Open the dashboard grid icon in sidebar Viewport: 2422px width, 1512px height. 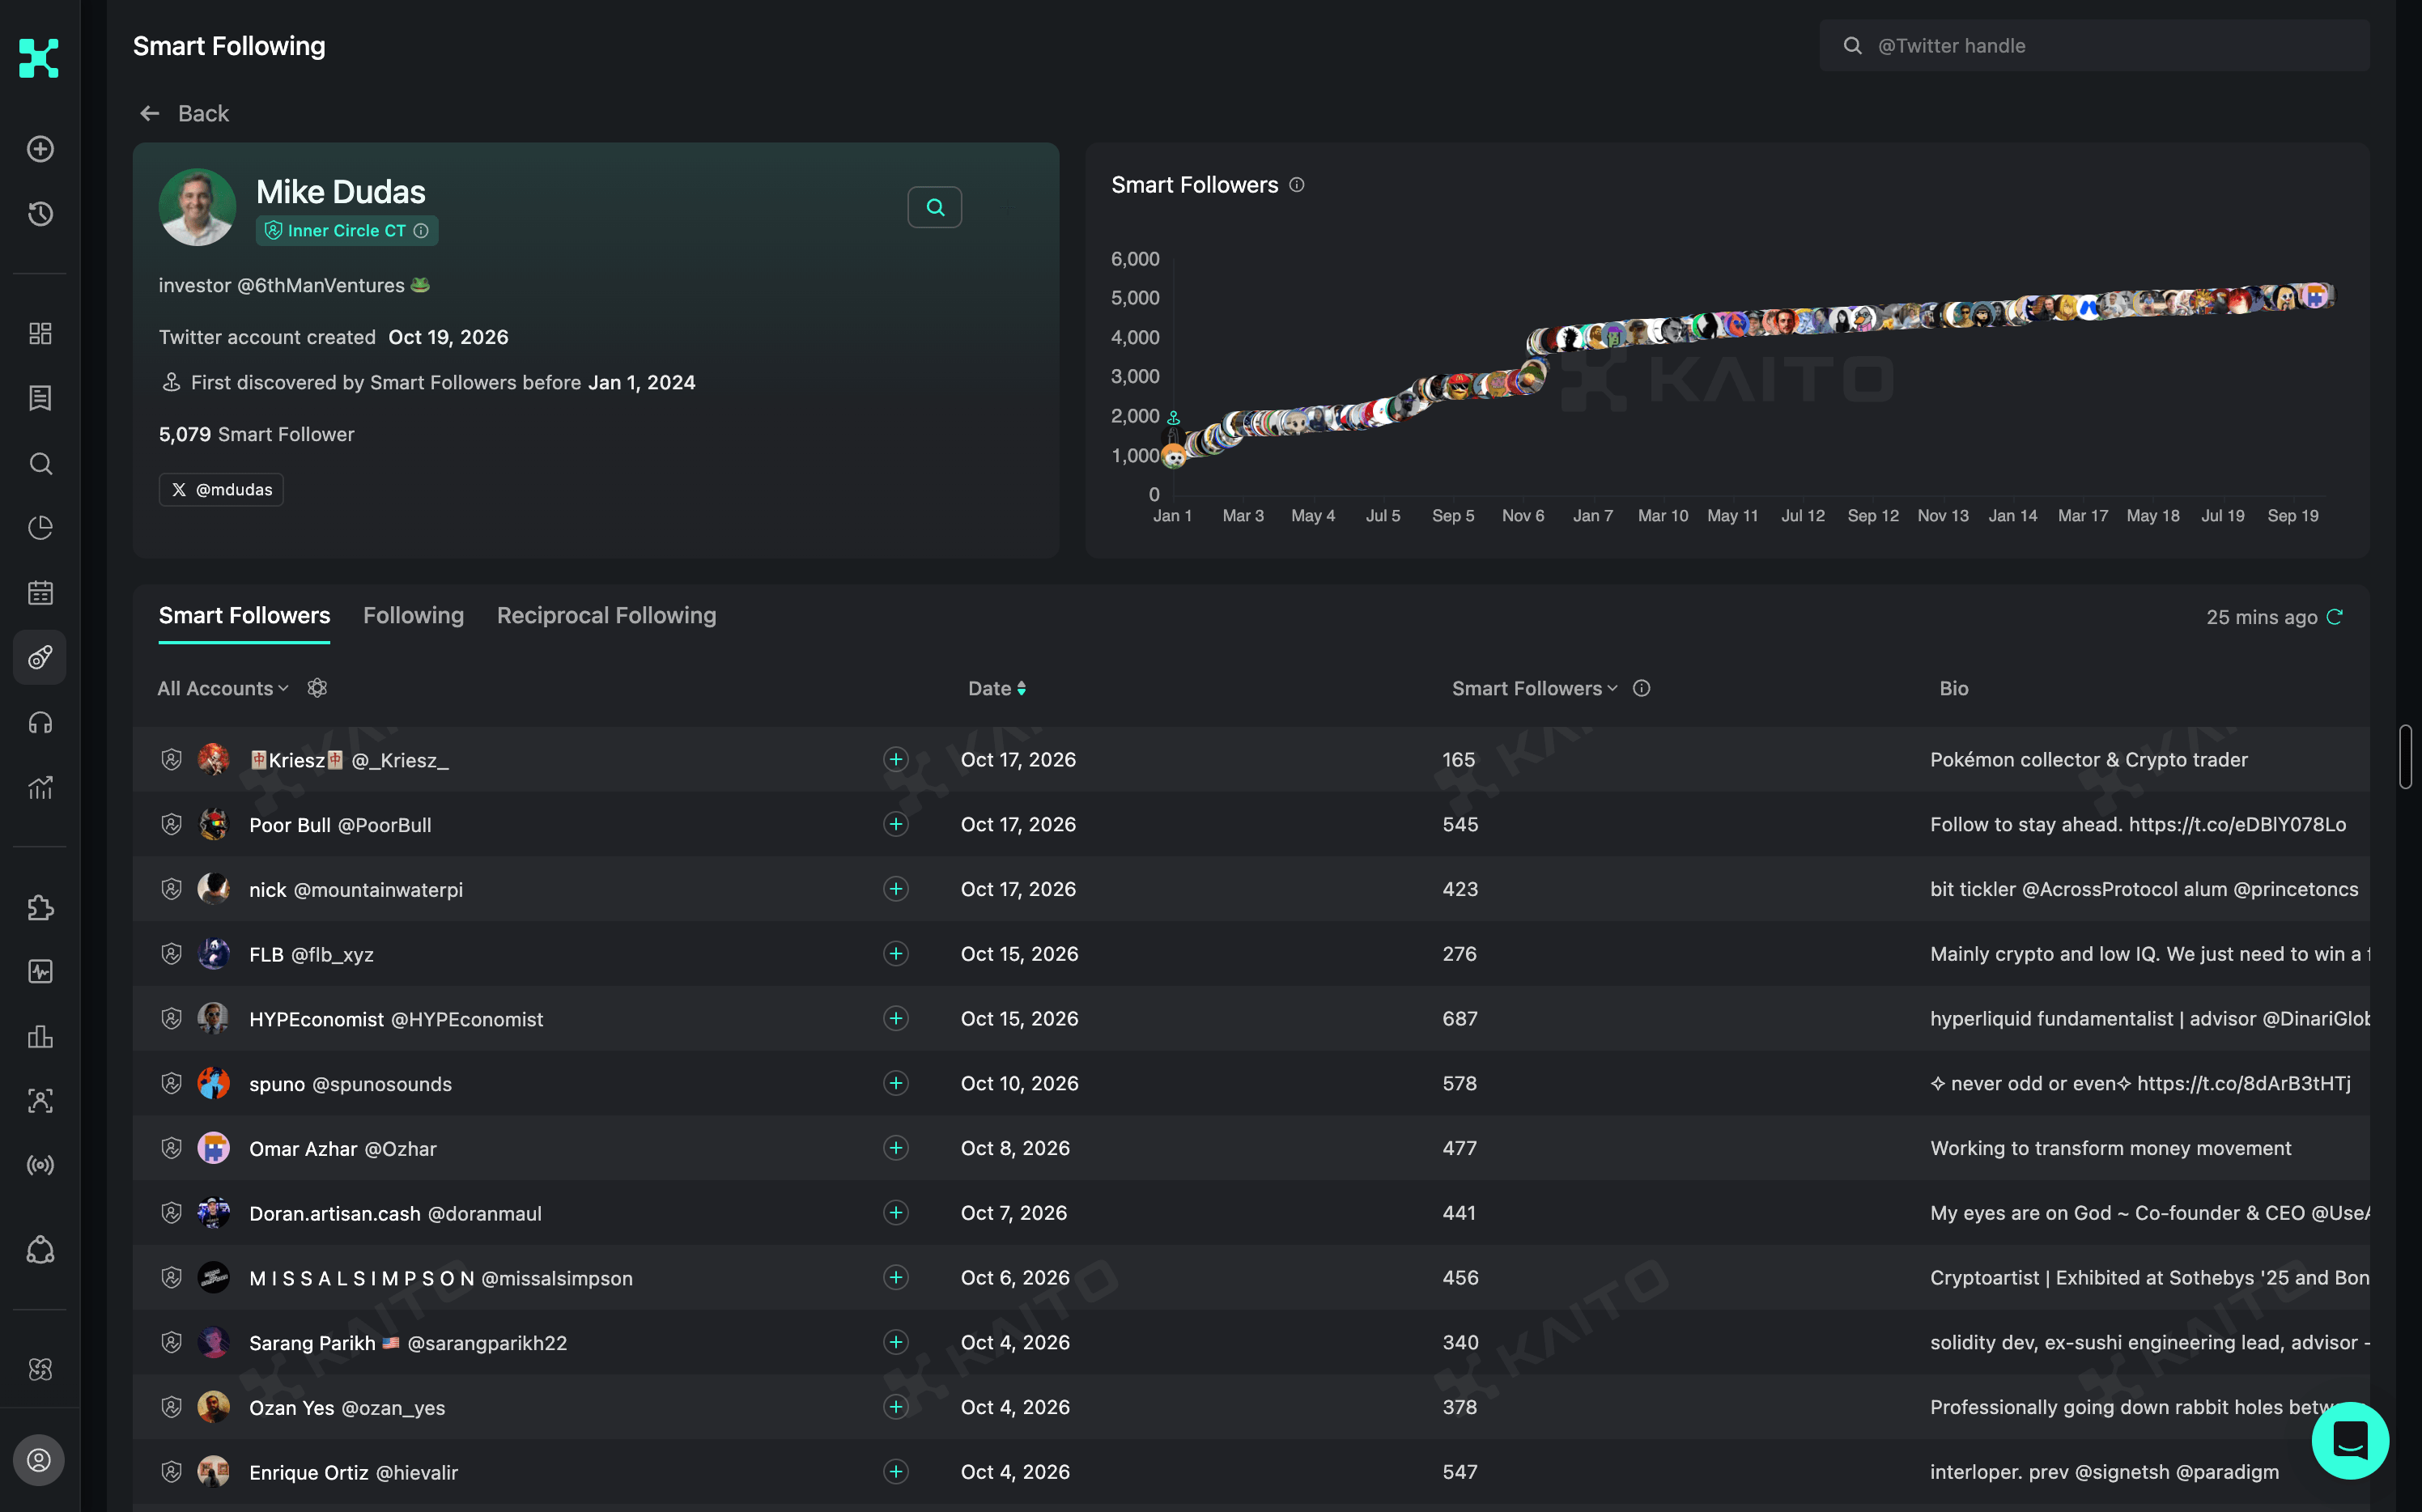click(x=40, y=333)
